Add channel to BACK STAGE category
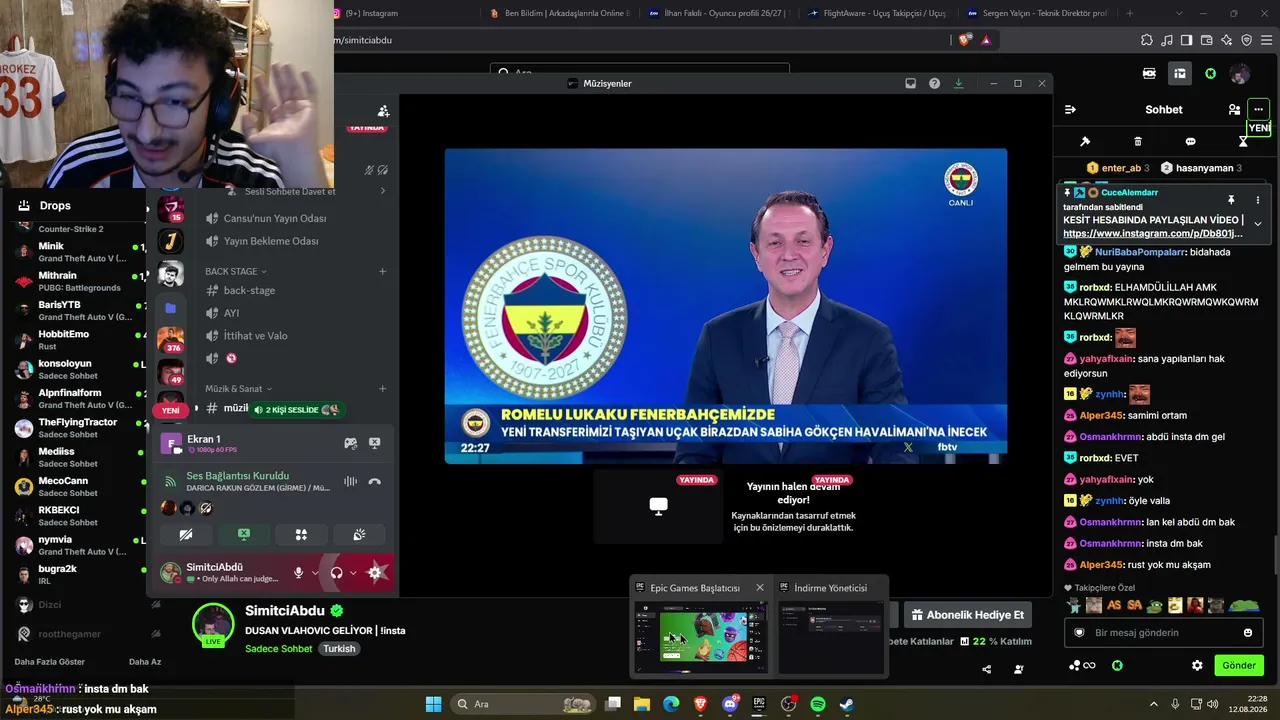 click(382, 271)
